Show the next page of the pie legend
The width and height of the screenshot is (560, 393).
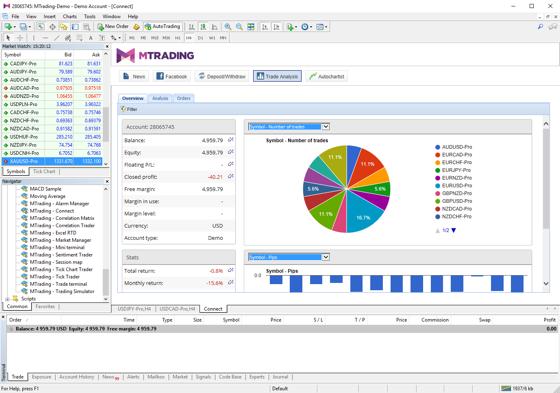tap(454, 230)
